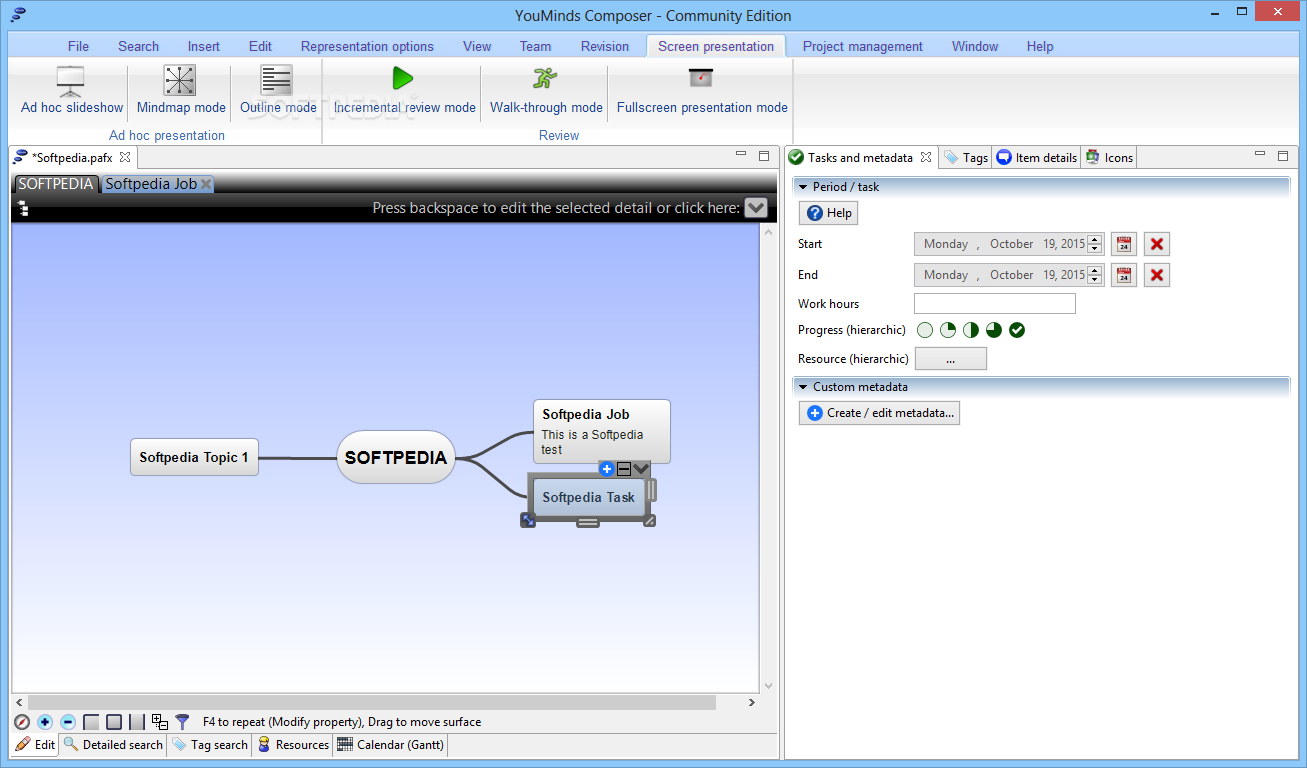The height and width of the screenshot is (768, 1307).
Task: Select the first square view button in bottom toolbar
Action: tap(91, 721)
